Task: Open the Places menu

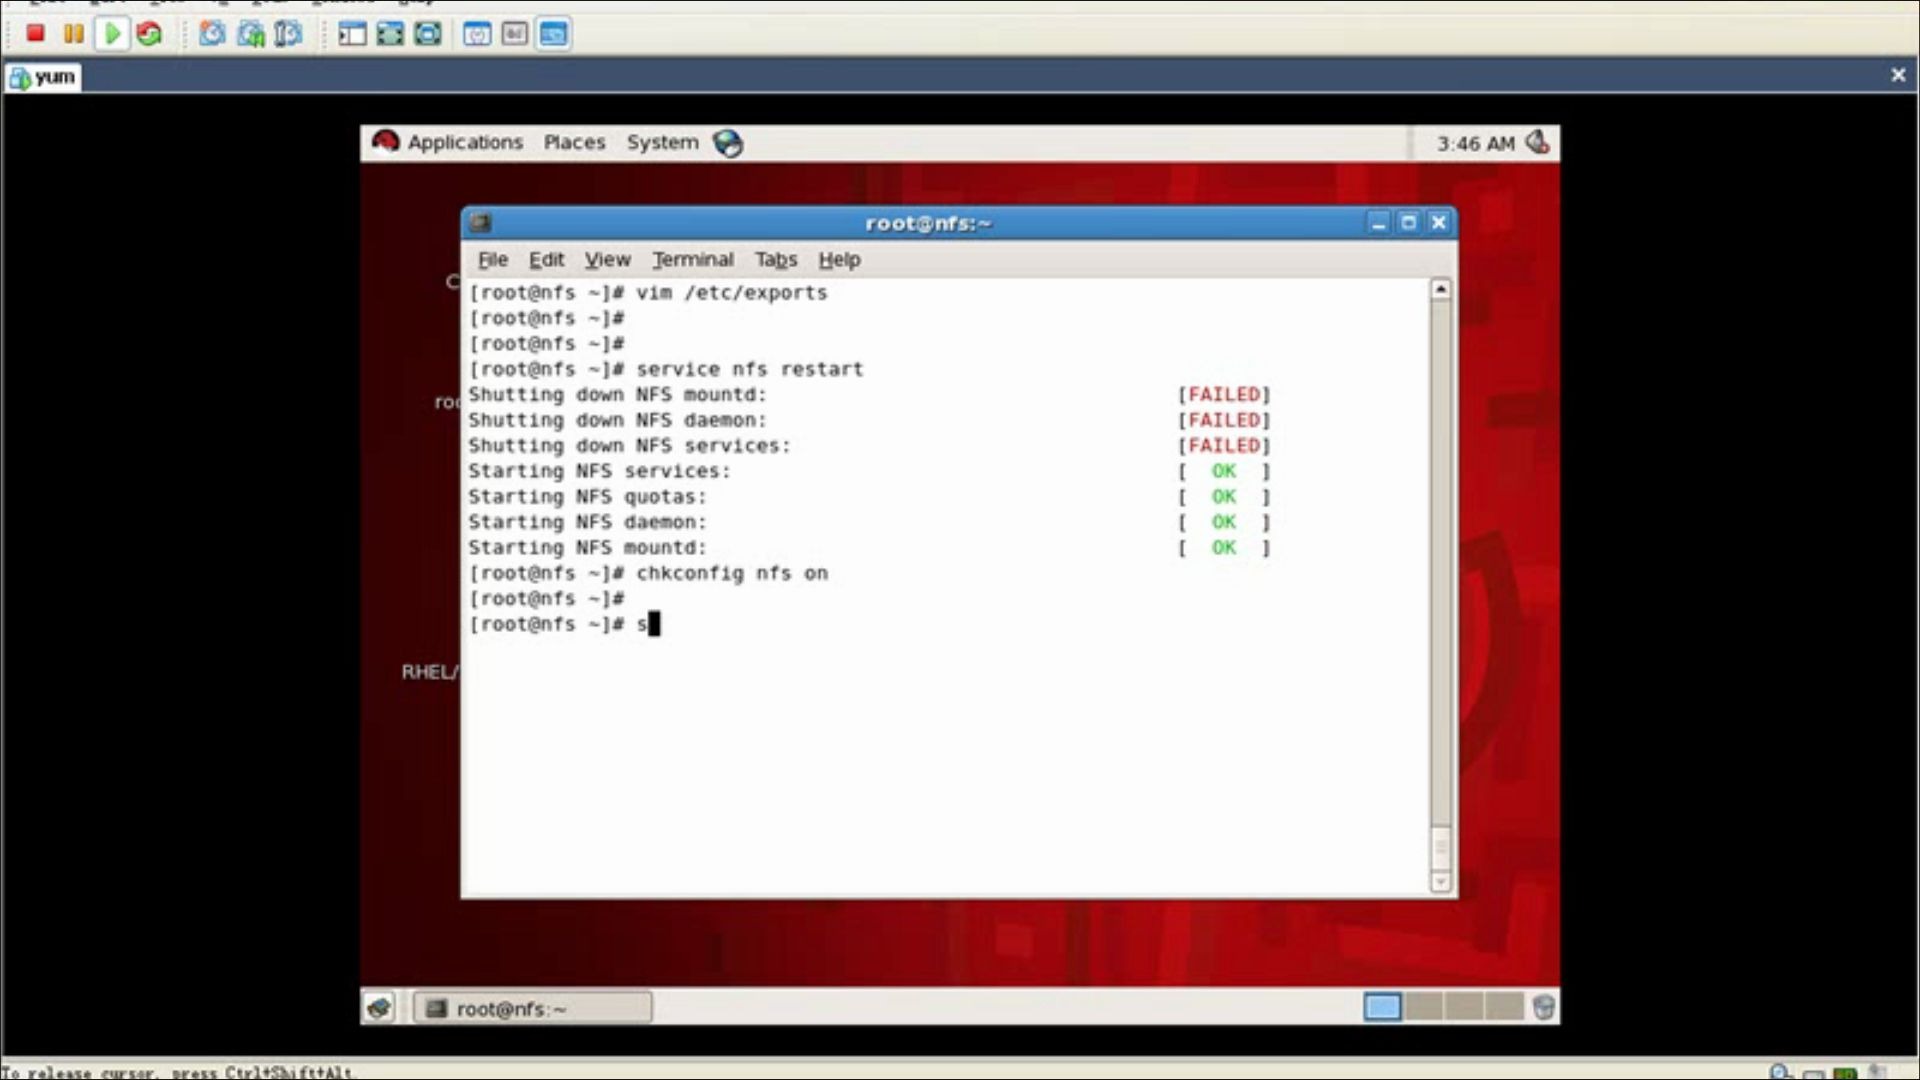Action: pos(574,142)
